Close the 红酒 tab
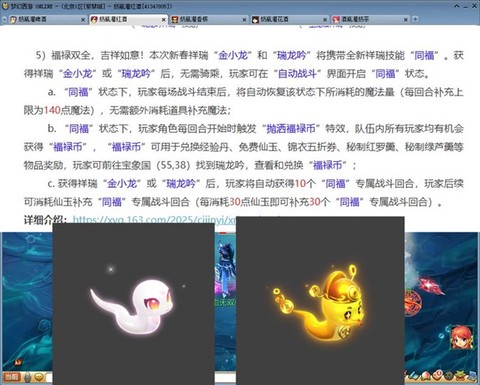Image resolution: width=480 pixels, height=385 pixels. [x=164, y=20]
